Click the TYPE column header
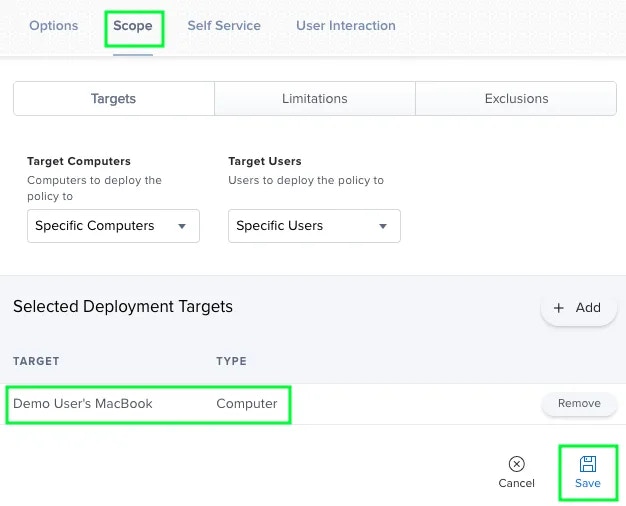 pyautogui.click(x=231, y=361)
